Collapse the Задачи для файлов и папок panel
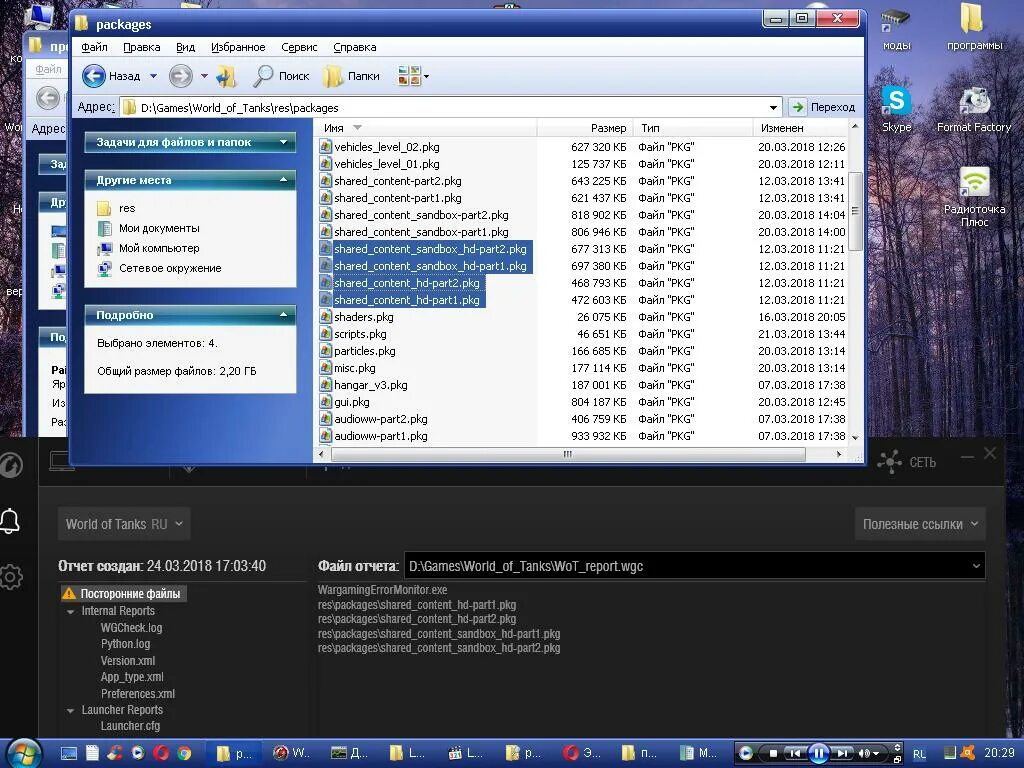1024x768 pixels. click(x=283, y=142)
